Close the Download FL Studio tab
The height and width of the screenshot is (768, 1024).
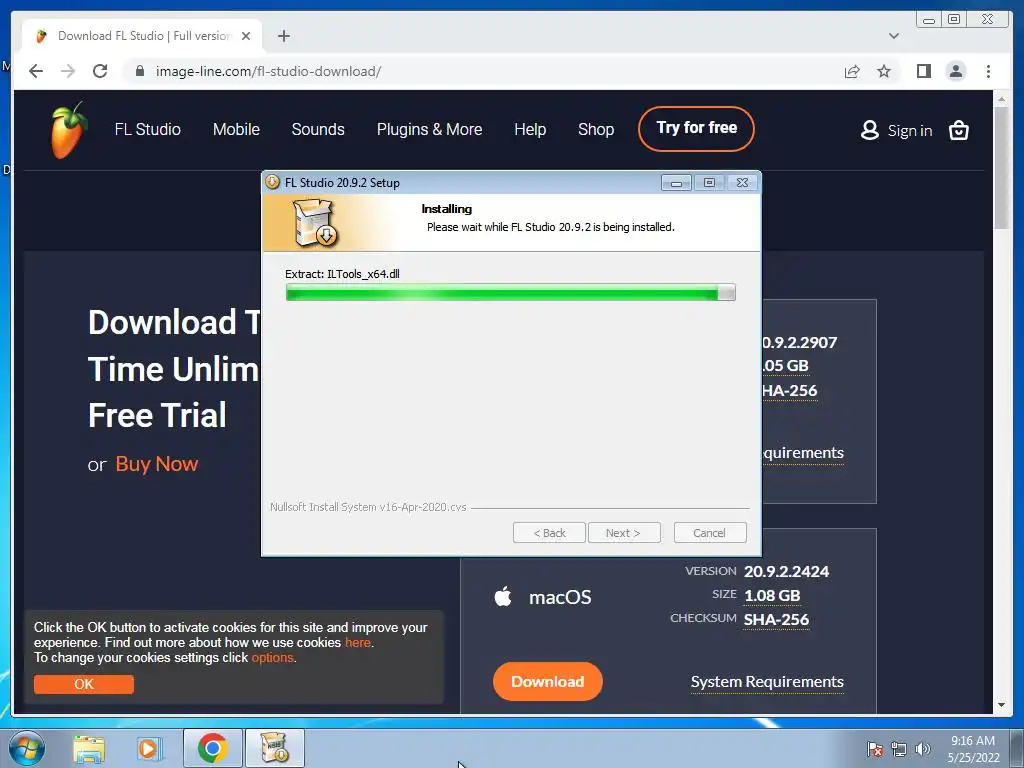pyautogui.click(x=246, y=36)
